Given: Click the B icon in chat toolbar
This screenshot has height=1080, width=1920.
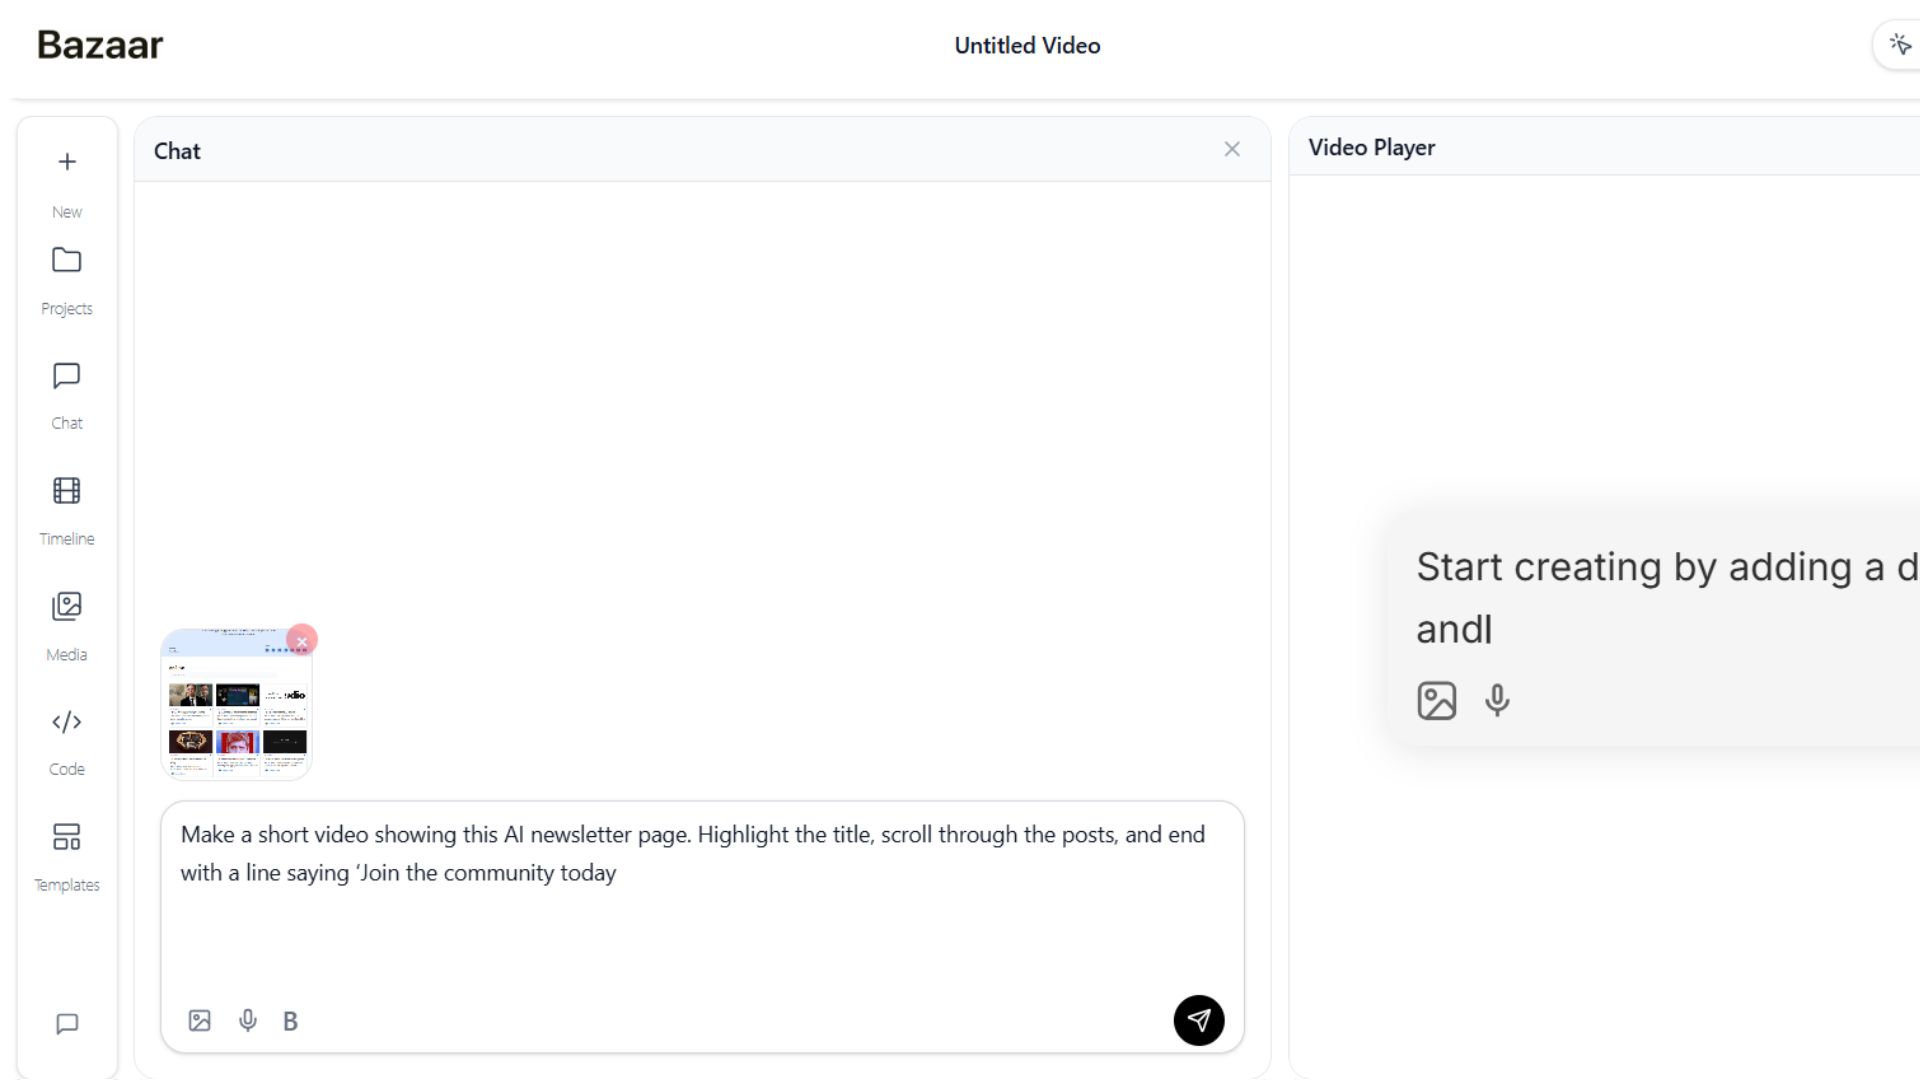Looking at the screenshot, I should click(290, 1021).
